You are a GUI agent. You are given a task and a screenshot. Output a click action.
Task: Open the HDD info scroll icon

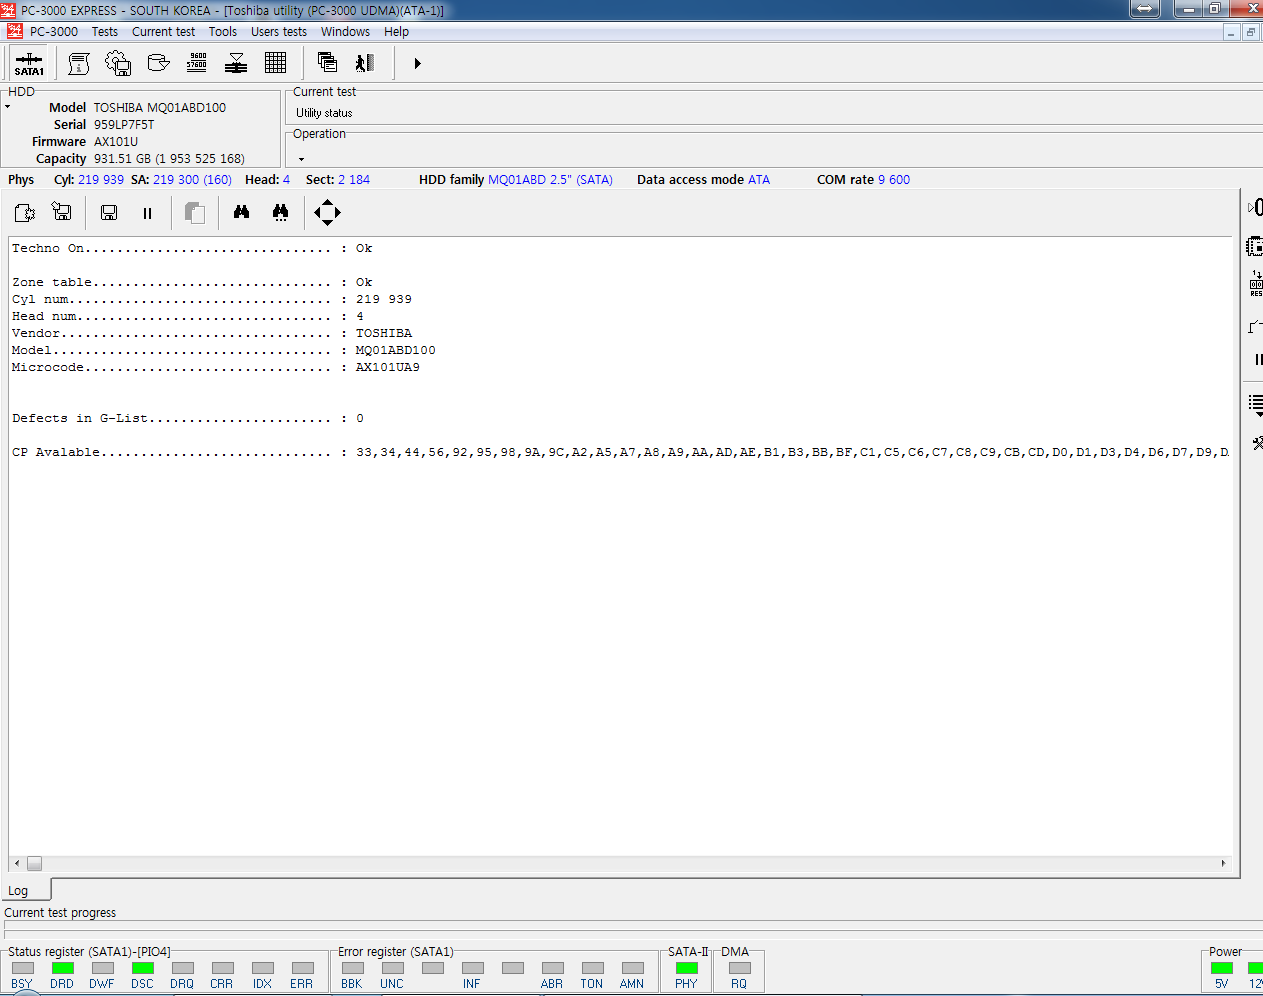pyautogui.click(x=79, y=64)
